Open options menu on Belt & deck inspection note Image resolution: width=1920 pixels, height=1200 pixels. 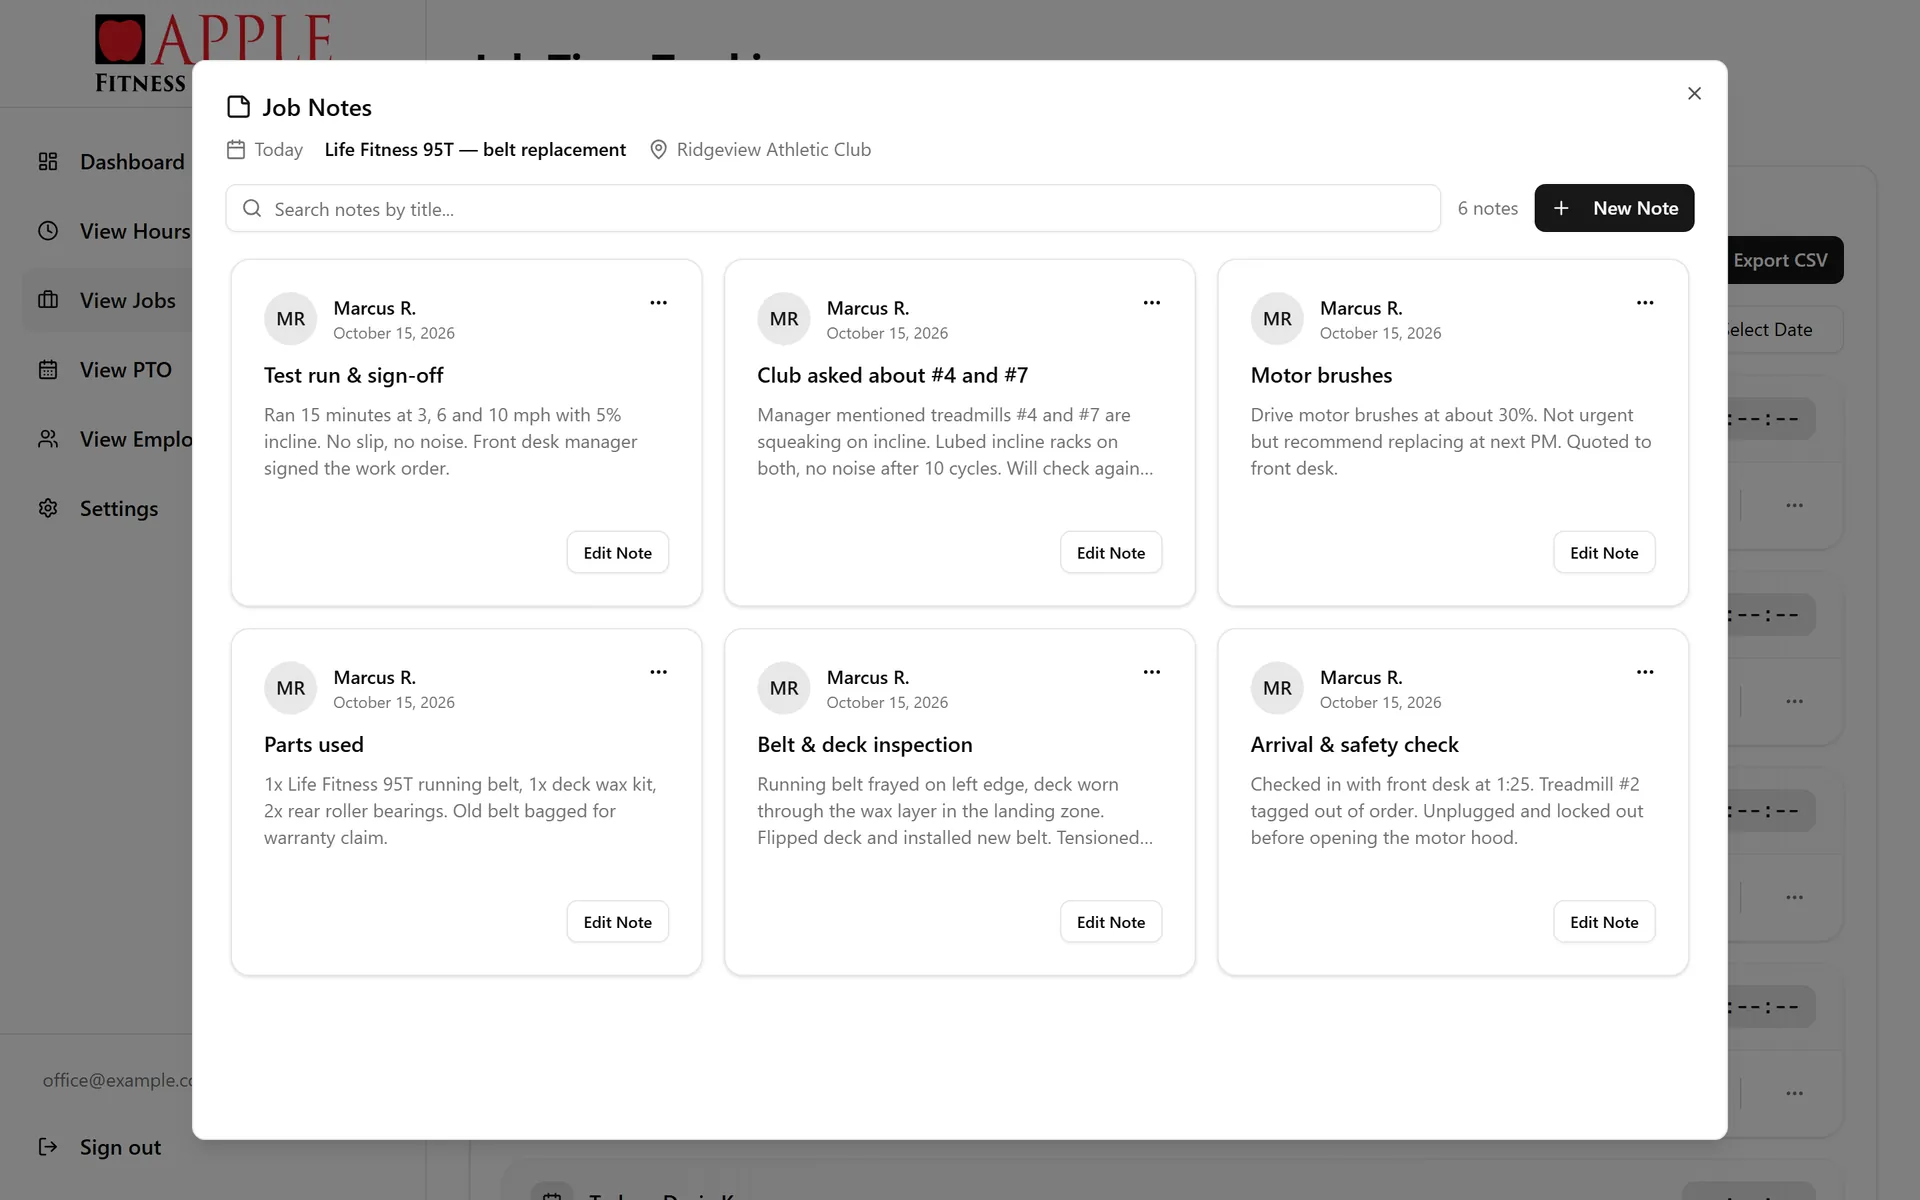click(x=1152, y=672)
